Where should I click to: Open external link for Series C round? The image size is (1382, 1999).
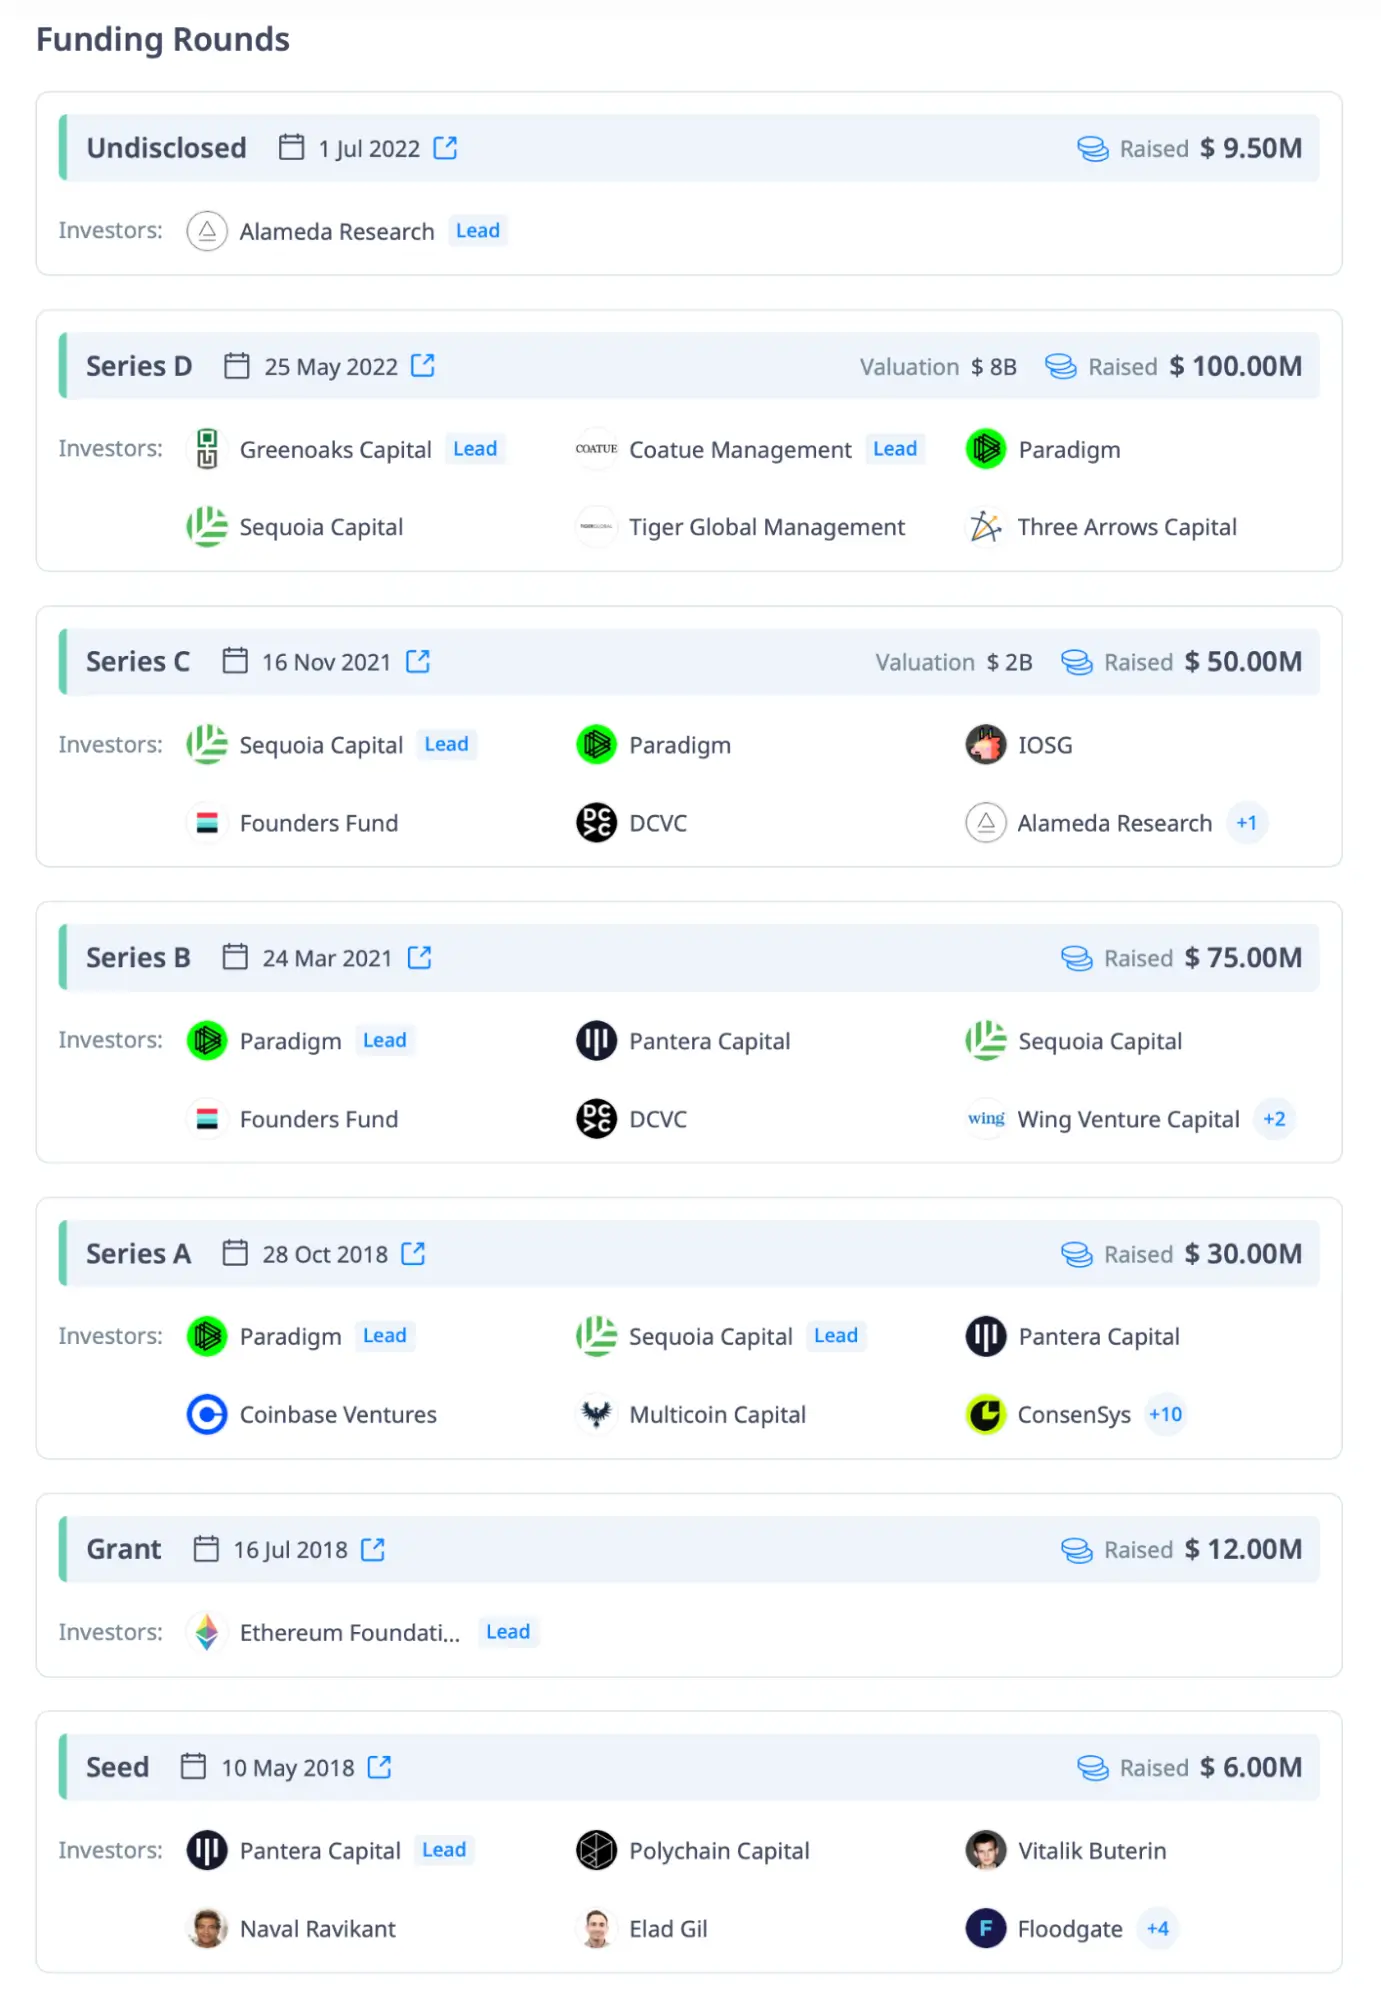[x=418, y=661]
